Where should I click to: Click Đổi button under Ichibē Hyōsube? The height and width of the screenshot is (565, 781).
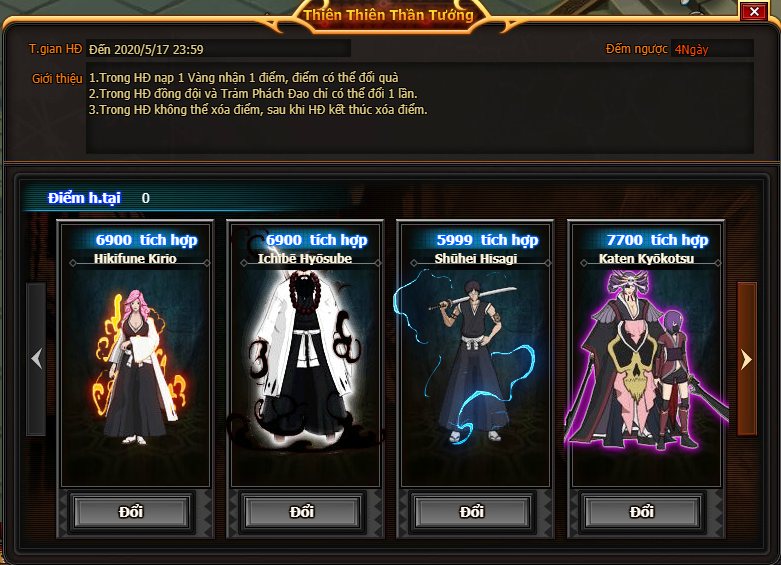[x=301, y=512]
